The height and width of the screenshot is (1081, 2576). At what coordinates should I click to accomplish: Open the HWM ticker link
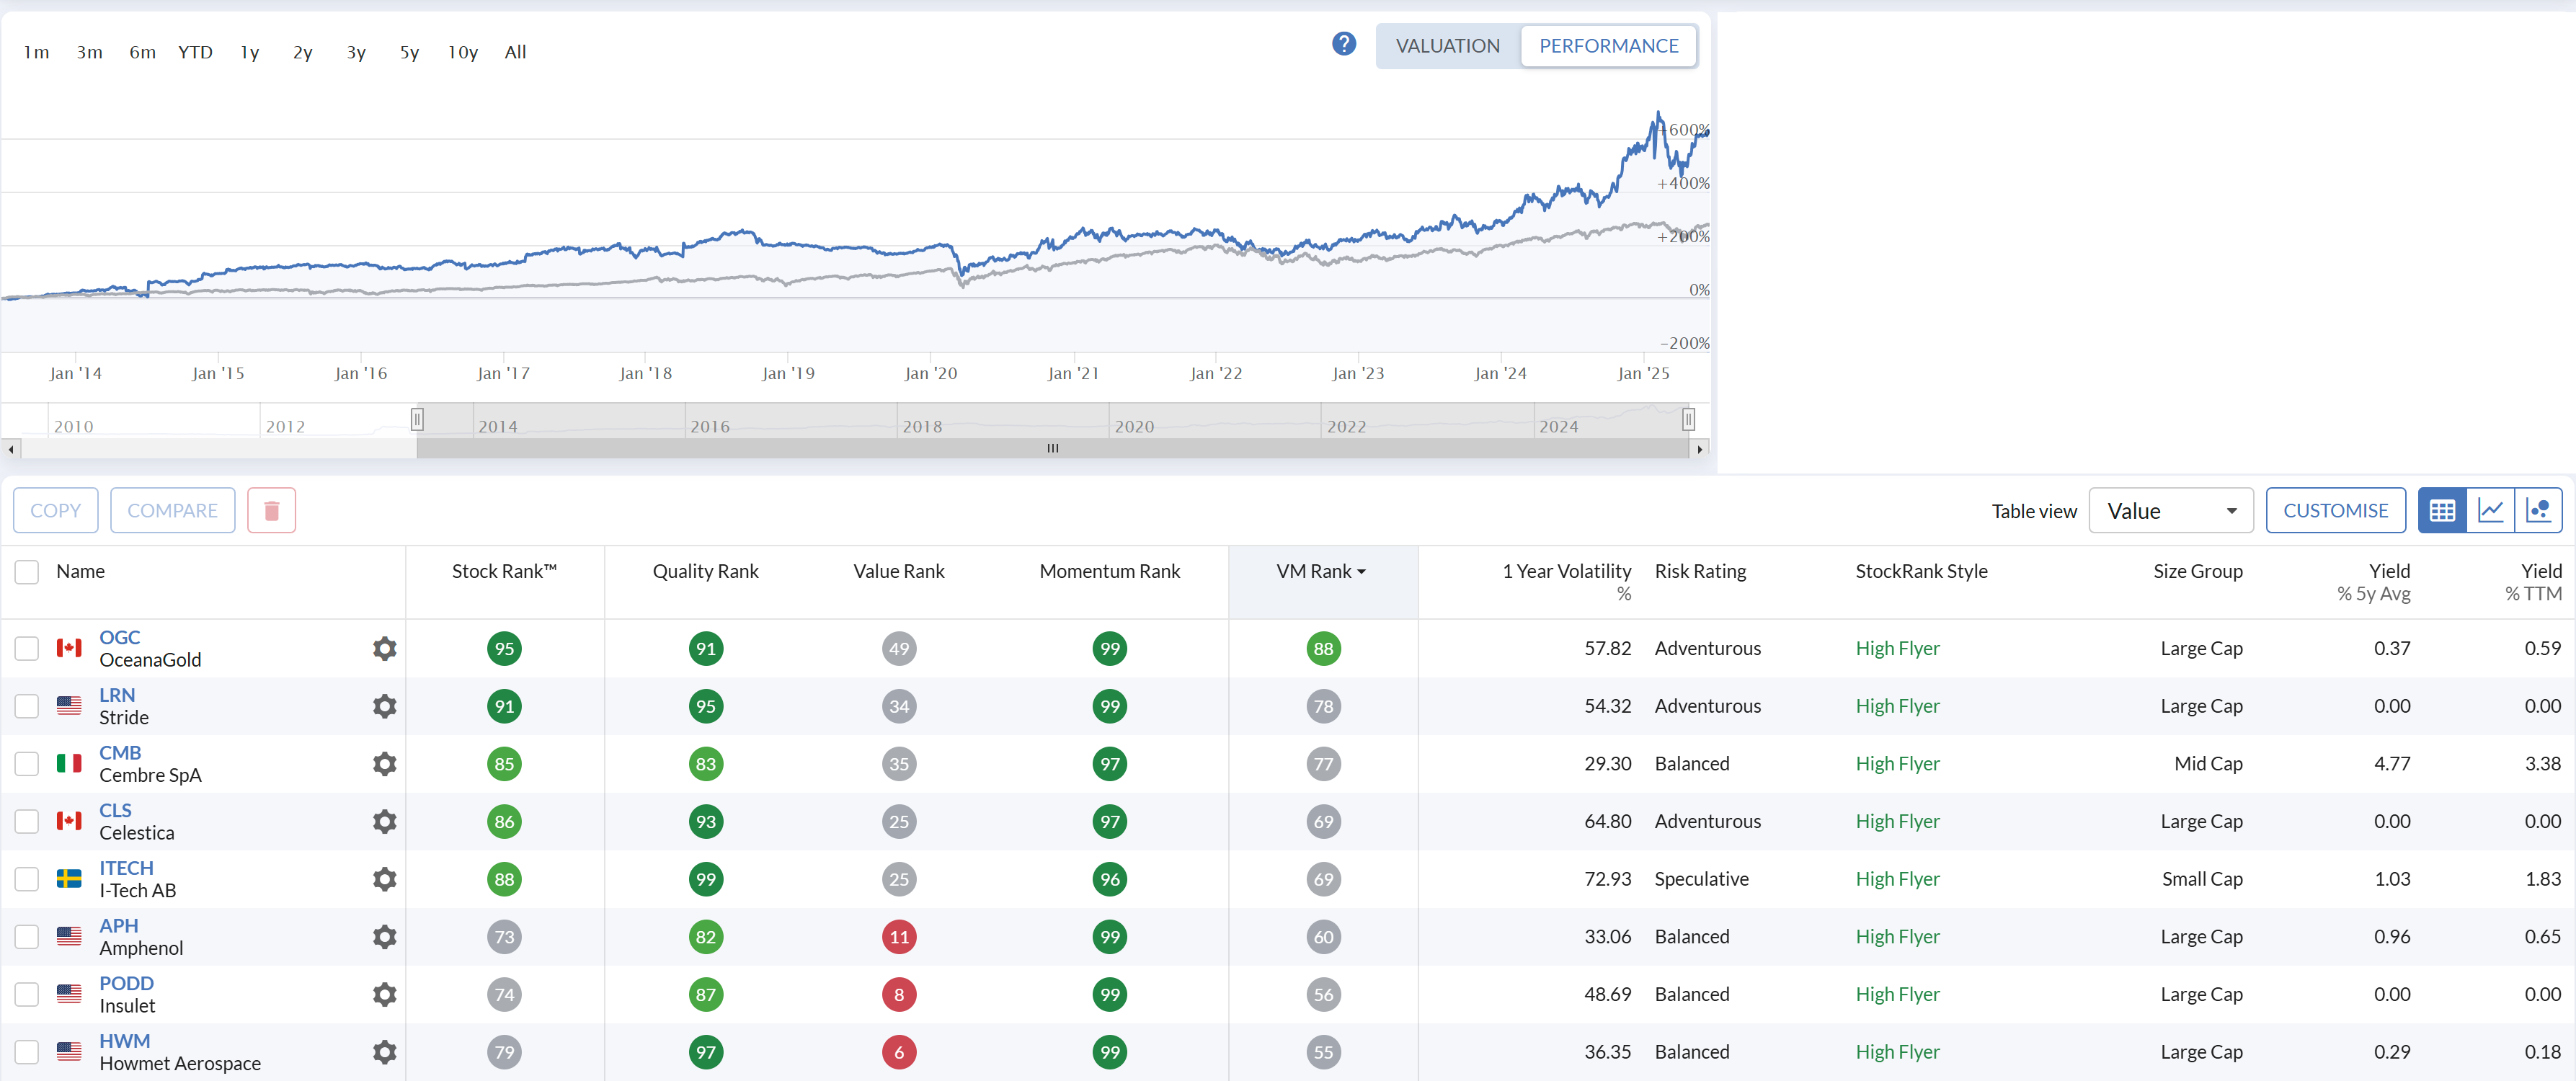tap(125, 1042)
